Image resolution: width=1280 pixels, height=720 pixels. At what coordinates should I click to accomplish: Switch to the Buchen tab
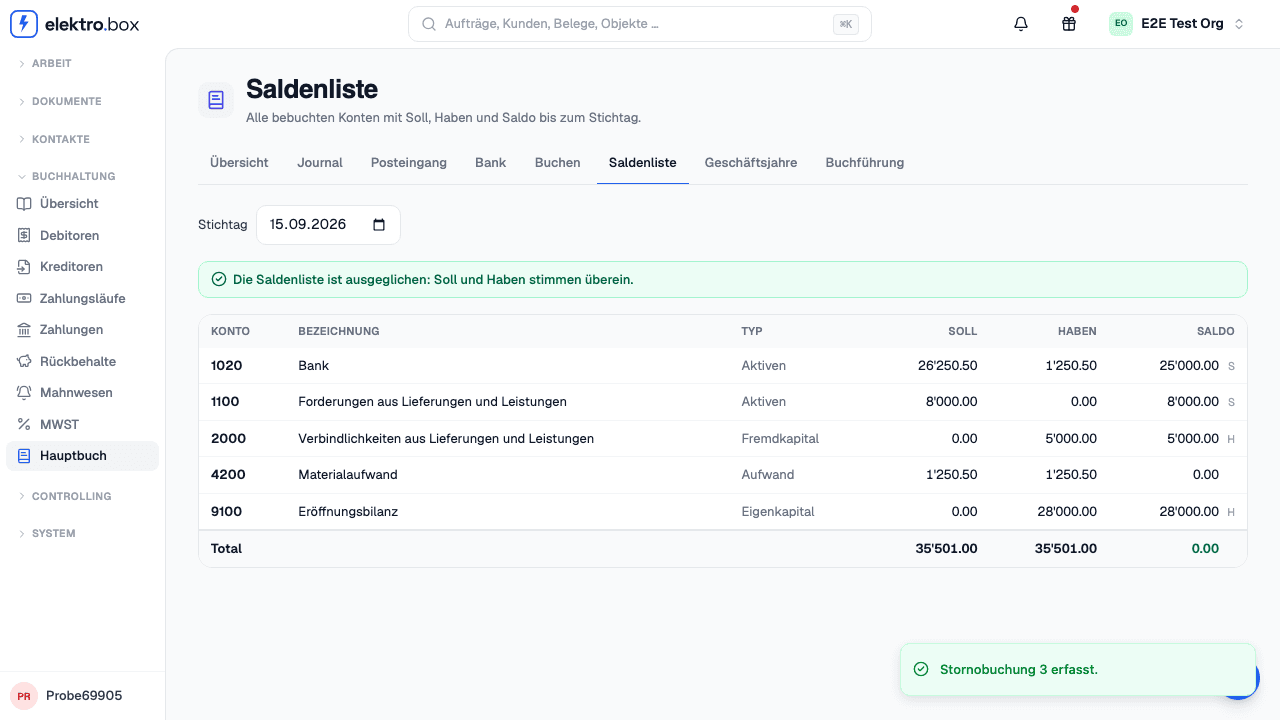(558, 162)
